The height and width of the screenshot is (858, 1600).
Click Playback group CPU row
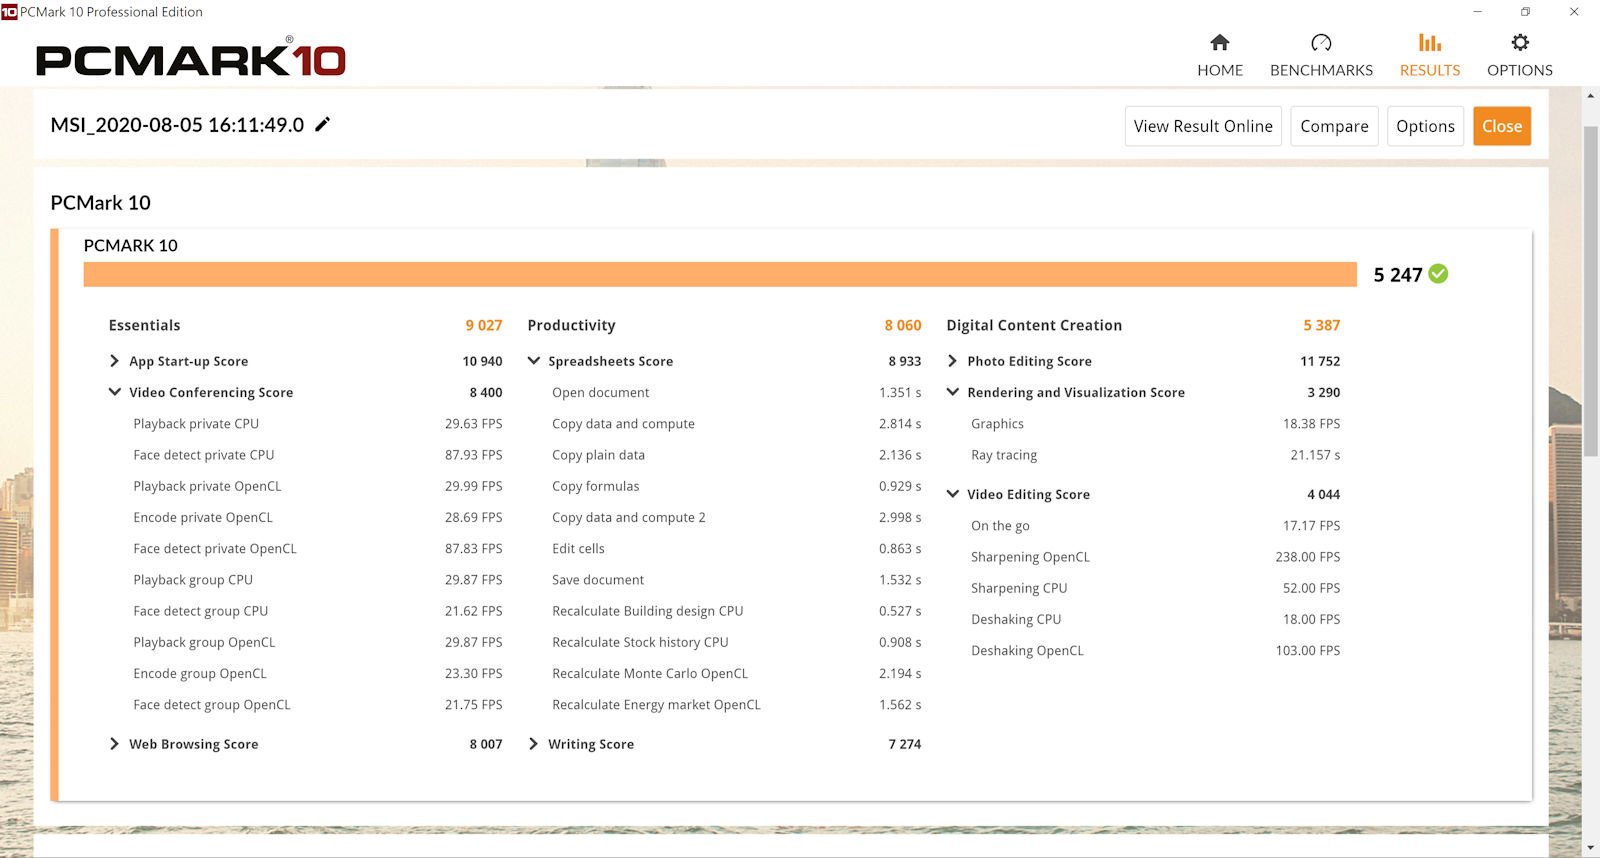click(x=318, y=580)
